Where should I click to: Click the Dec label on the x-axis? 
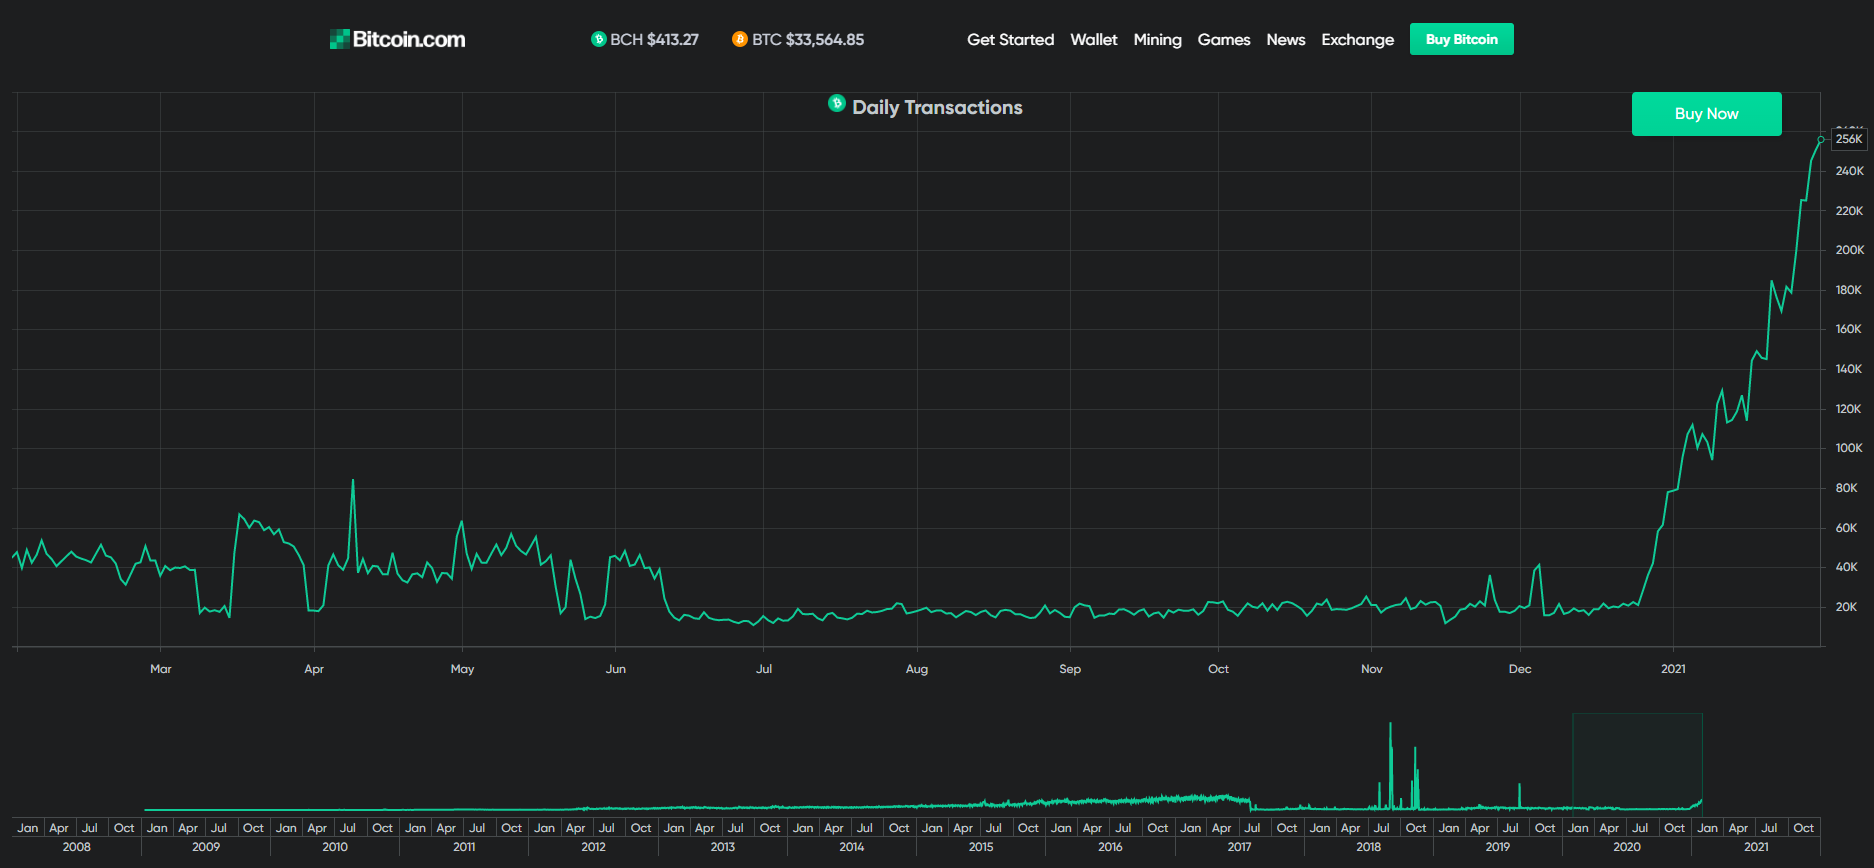[x=1520, y=669]
